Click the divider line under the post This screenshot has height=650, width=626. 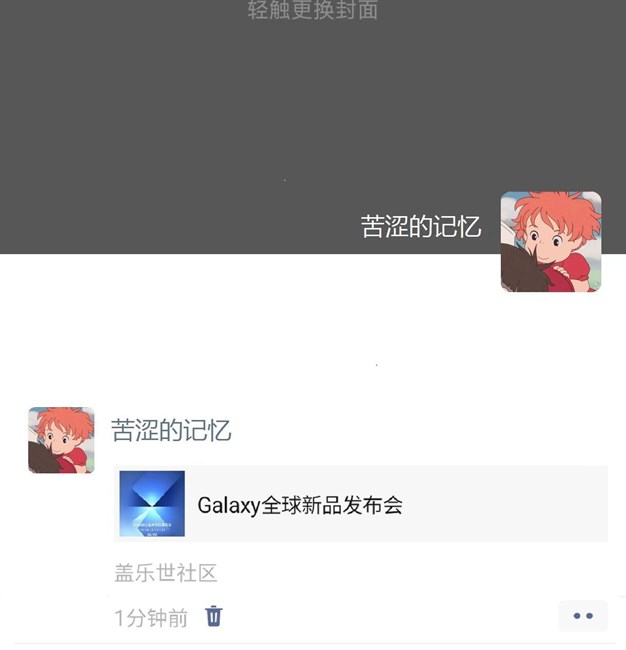[313, 644]
